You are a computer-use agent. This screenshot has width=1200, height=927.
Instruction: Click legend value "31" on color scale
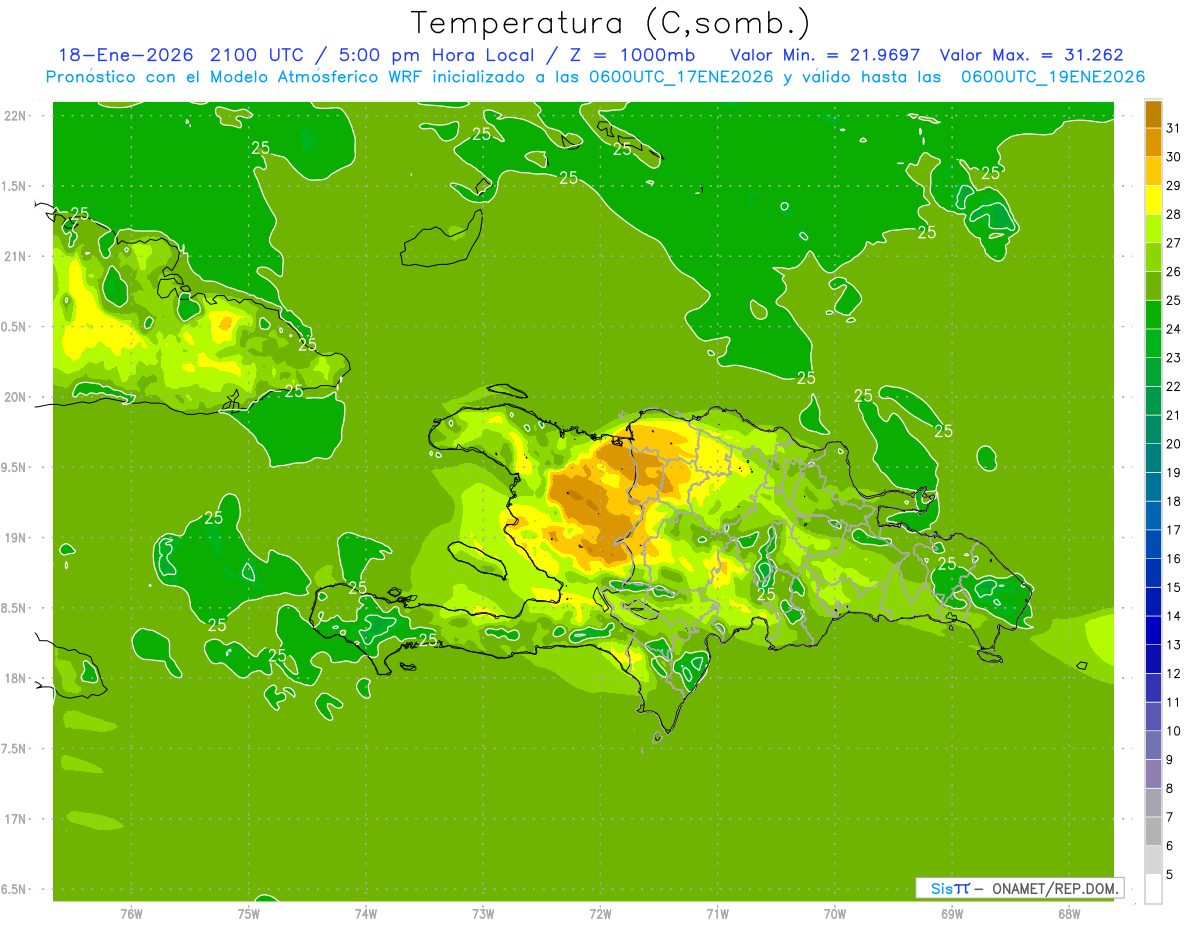click(1174, 128)
